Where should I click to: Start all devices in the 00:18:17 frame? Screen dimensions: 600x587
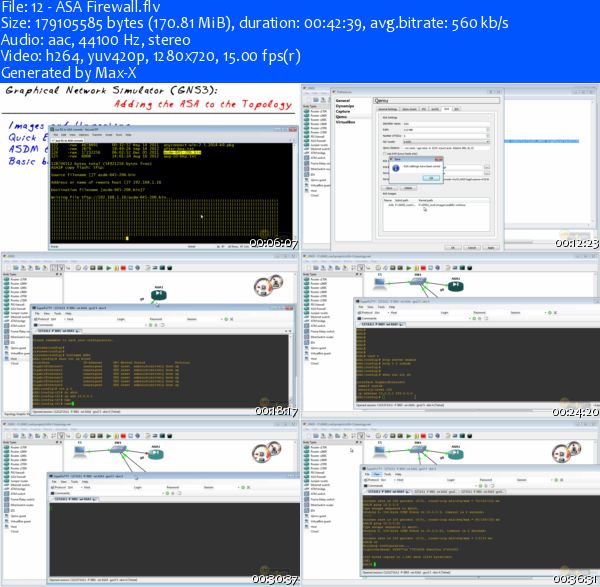click(x=109, y=268)
